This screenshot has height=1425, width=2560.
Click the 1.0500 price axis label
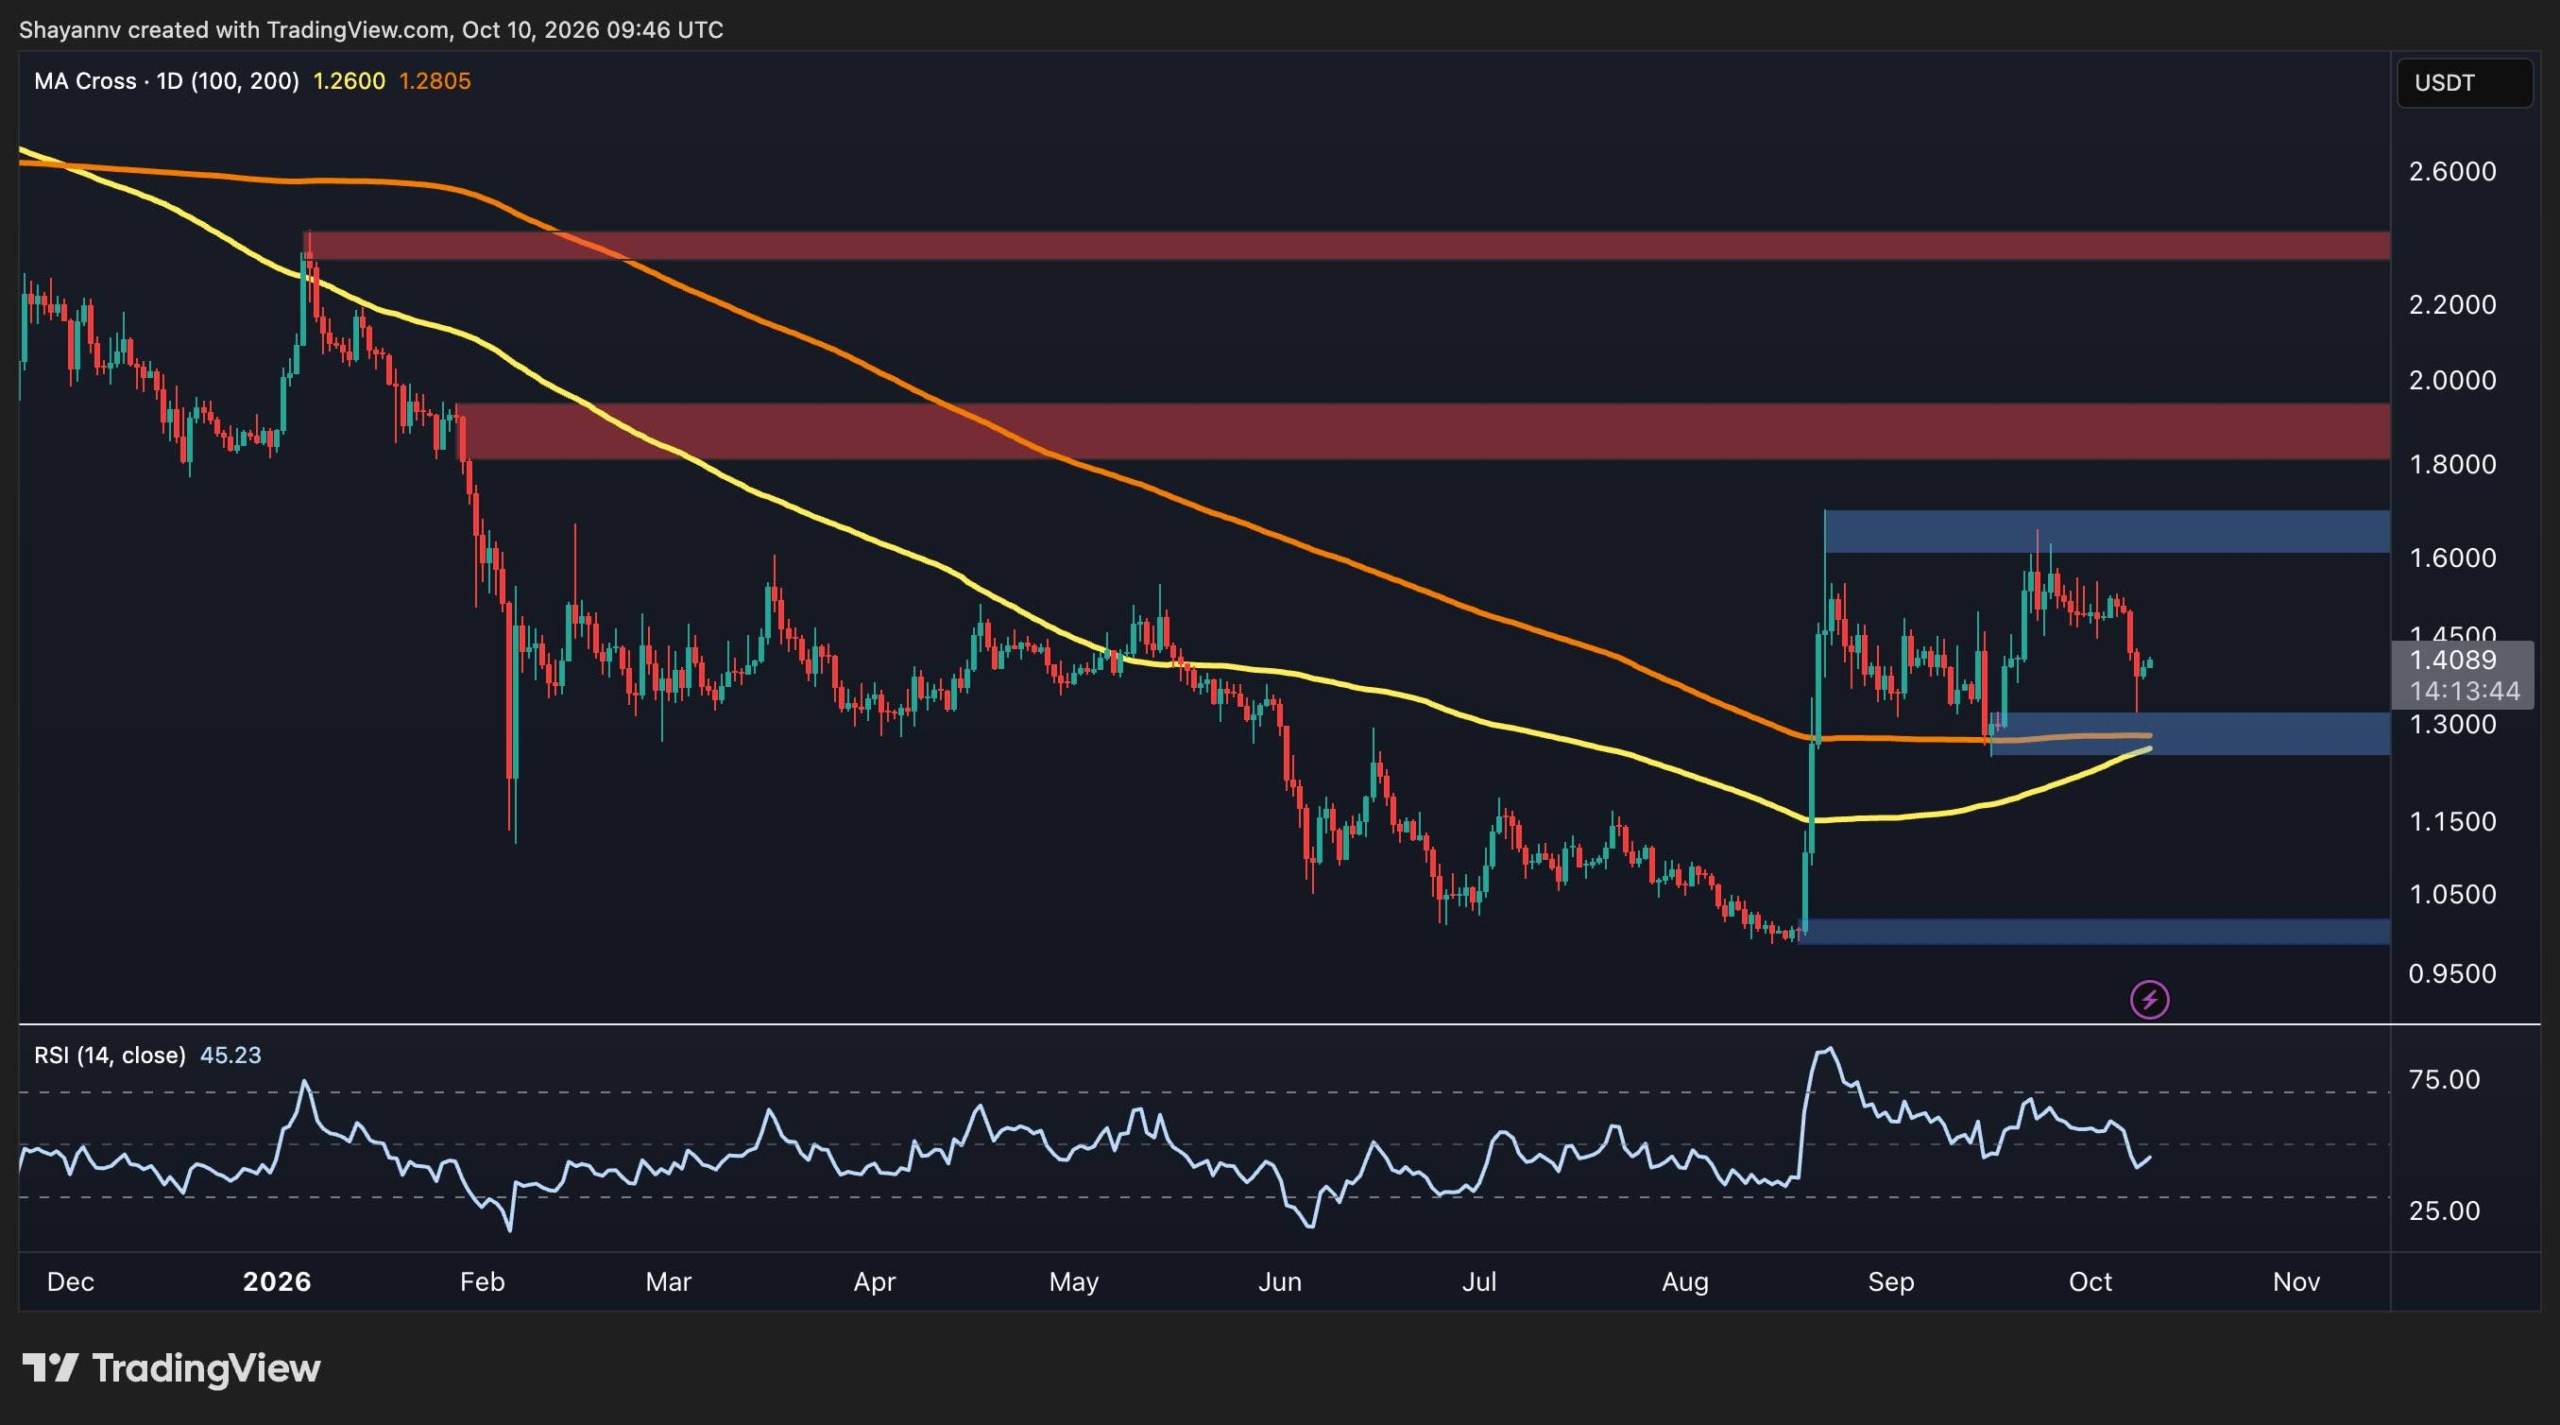(2452, 894)
